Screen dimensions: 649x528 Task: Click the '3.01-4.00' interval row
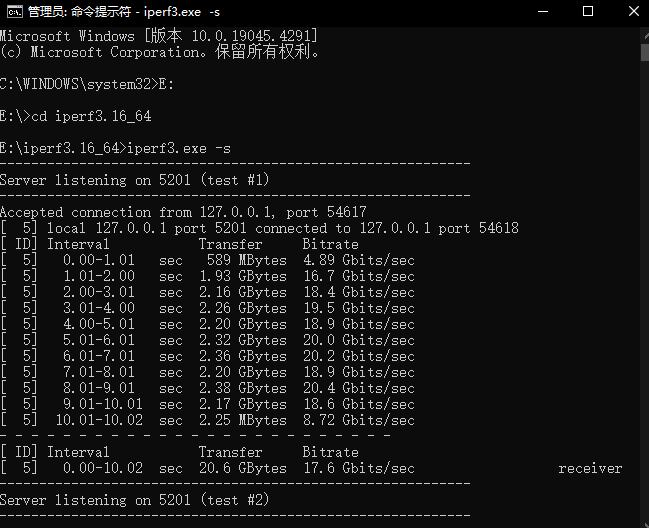point(207,308)
